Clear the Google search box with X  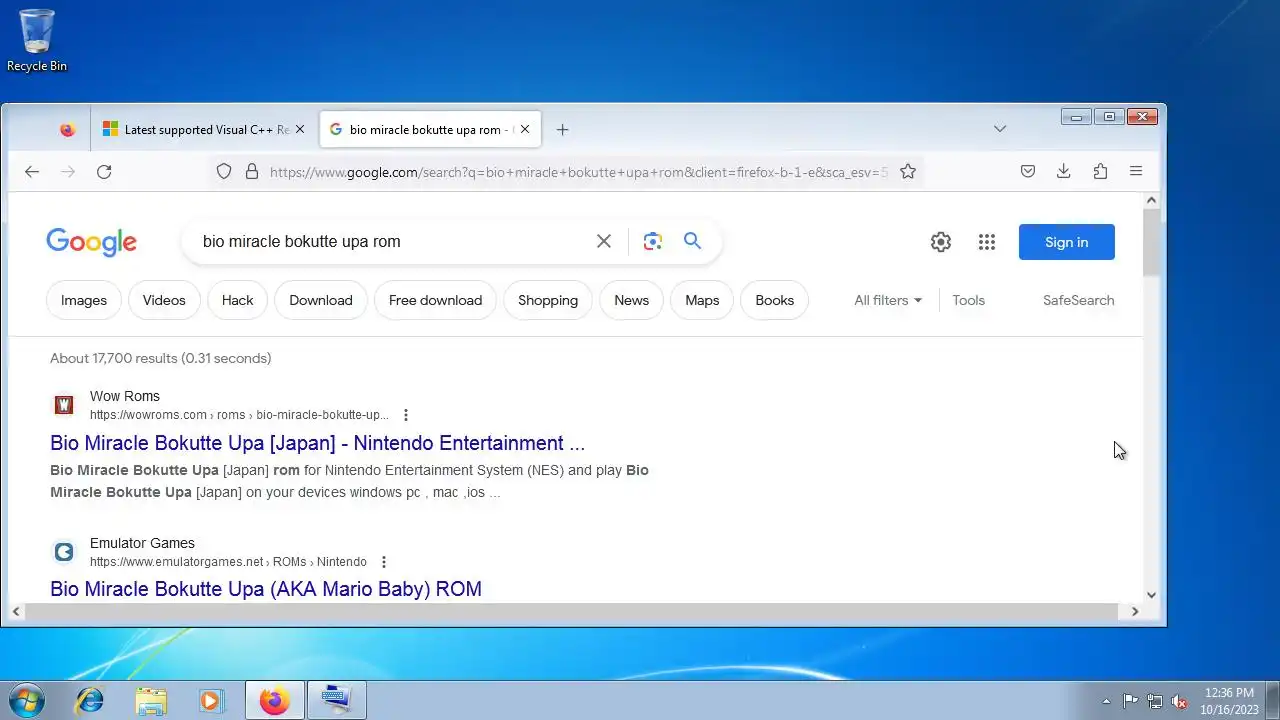(604, 241)
